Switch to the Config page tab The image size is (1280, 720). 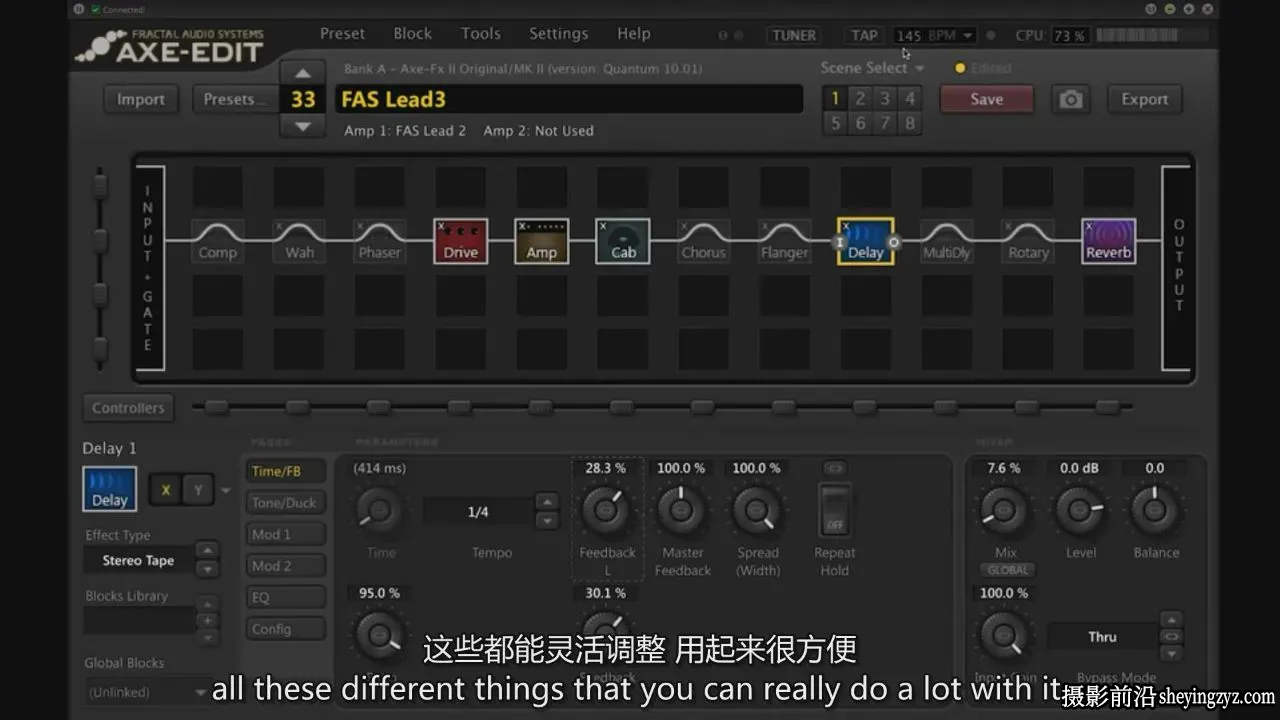pyautogui.click(x=286, y=629)
